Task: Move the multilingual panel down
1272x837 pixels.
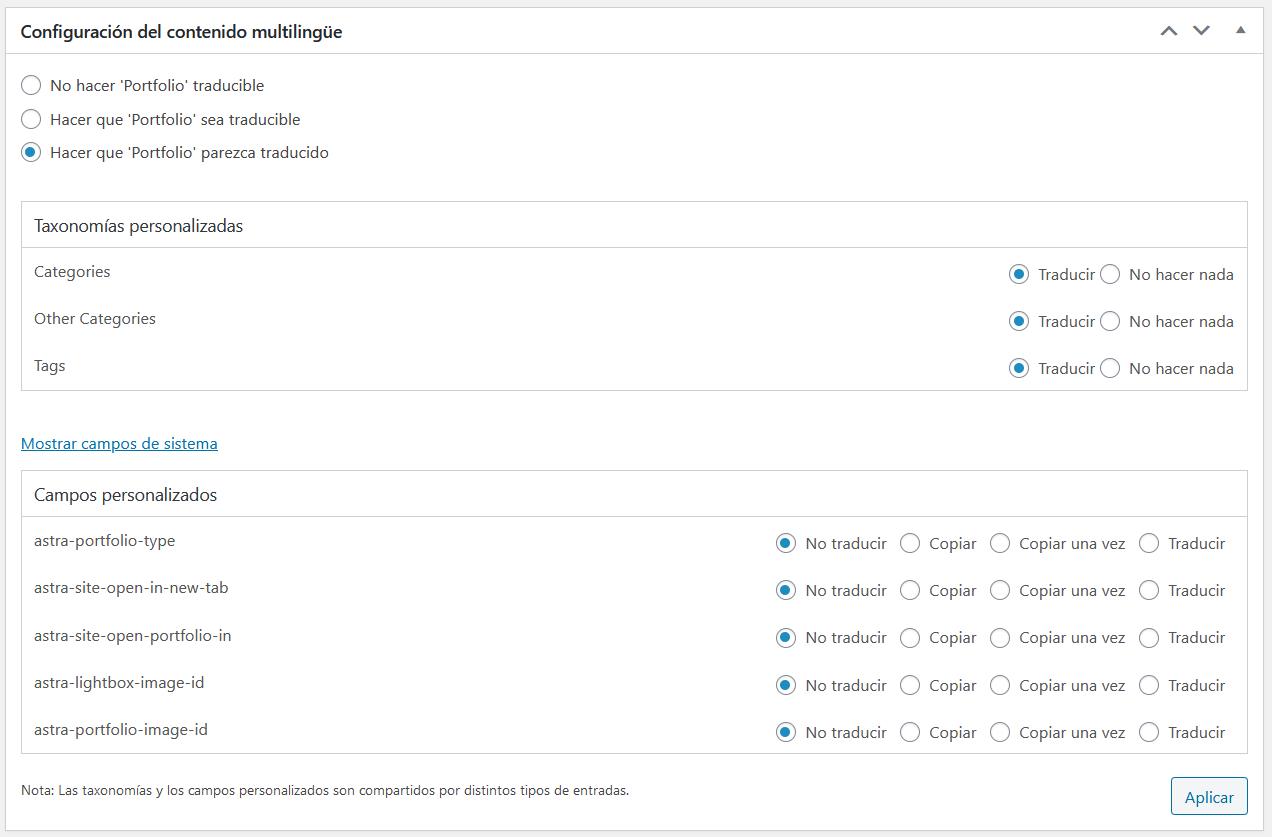Action: click(1201, 31)
